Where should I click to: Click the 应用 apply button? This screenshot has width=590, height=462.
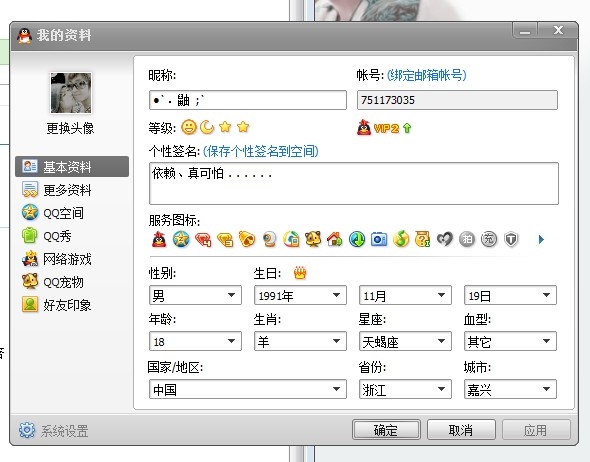coord(536,430)
